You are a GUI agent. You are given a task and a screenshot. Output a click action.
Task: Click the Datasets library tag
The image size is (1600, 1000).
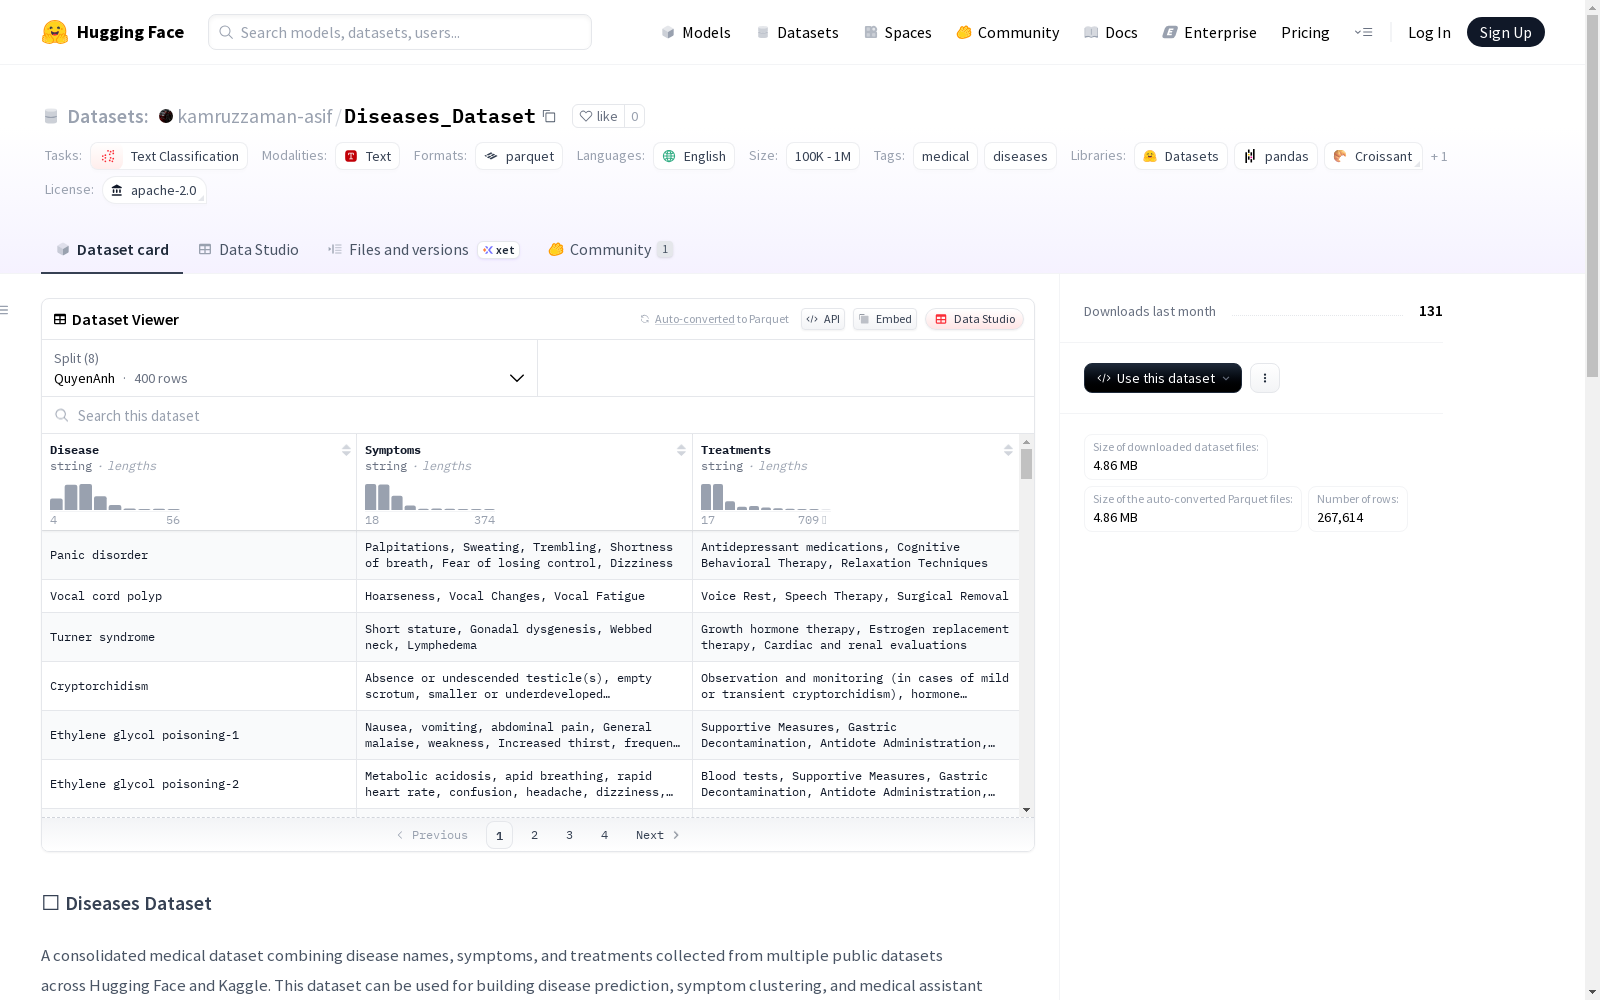click(x=1181, y=156)
